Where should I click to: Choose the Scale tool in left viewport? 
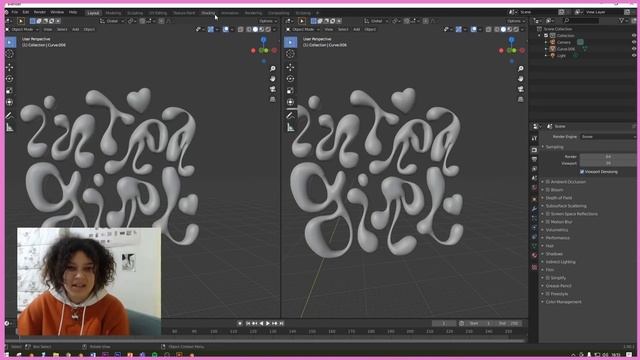10,91
